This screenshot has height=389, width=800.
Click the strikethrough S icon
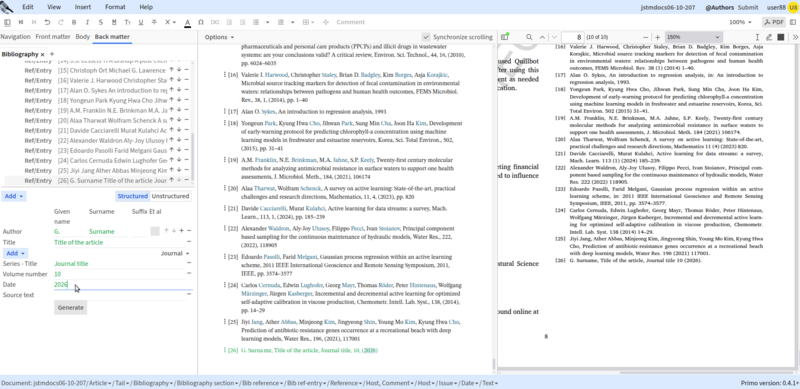[101, 22]
